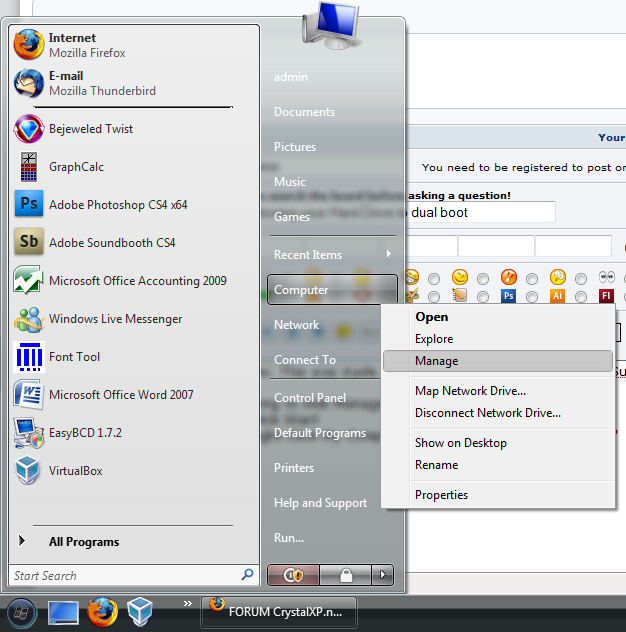626x632 pixels.
Task: Select radio button left of the orange smiley
Action: 483,279
